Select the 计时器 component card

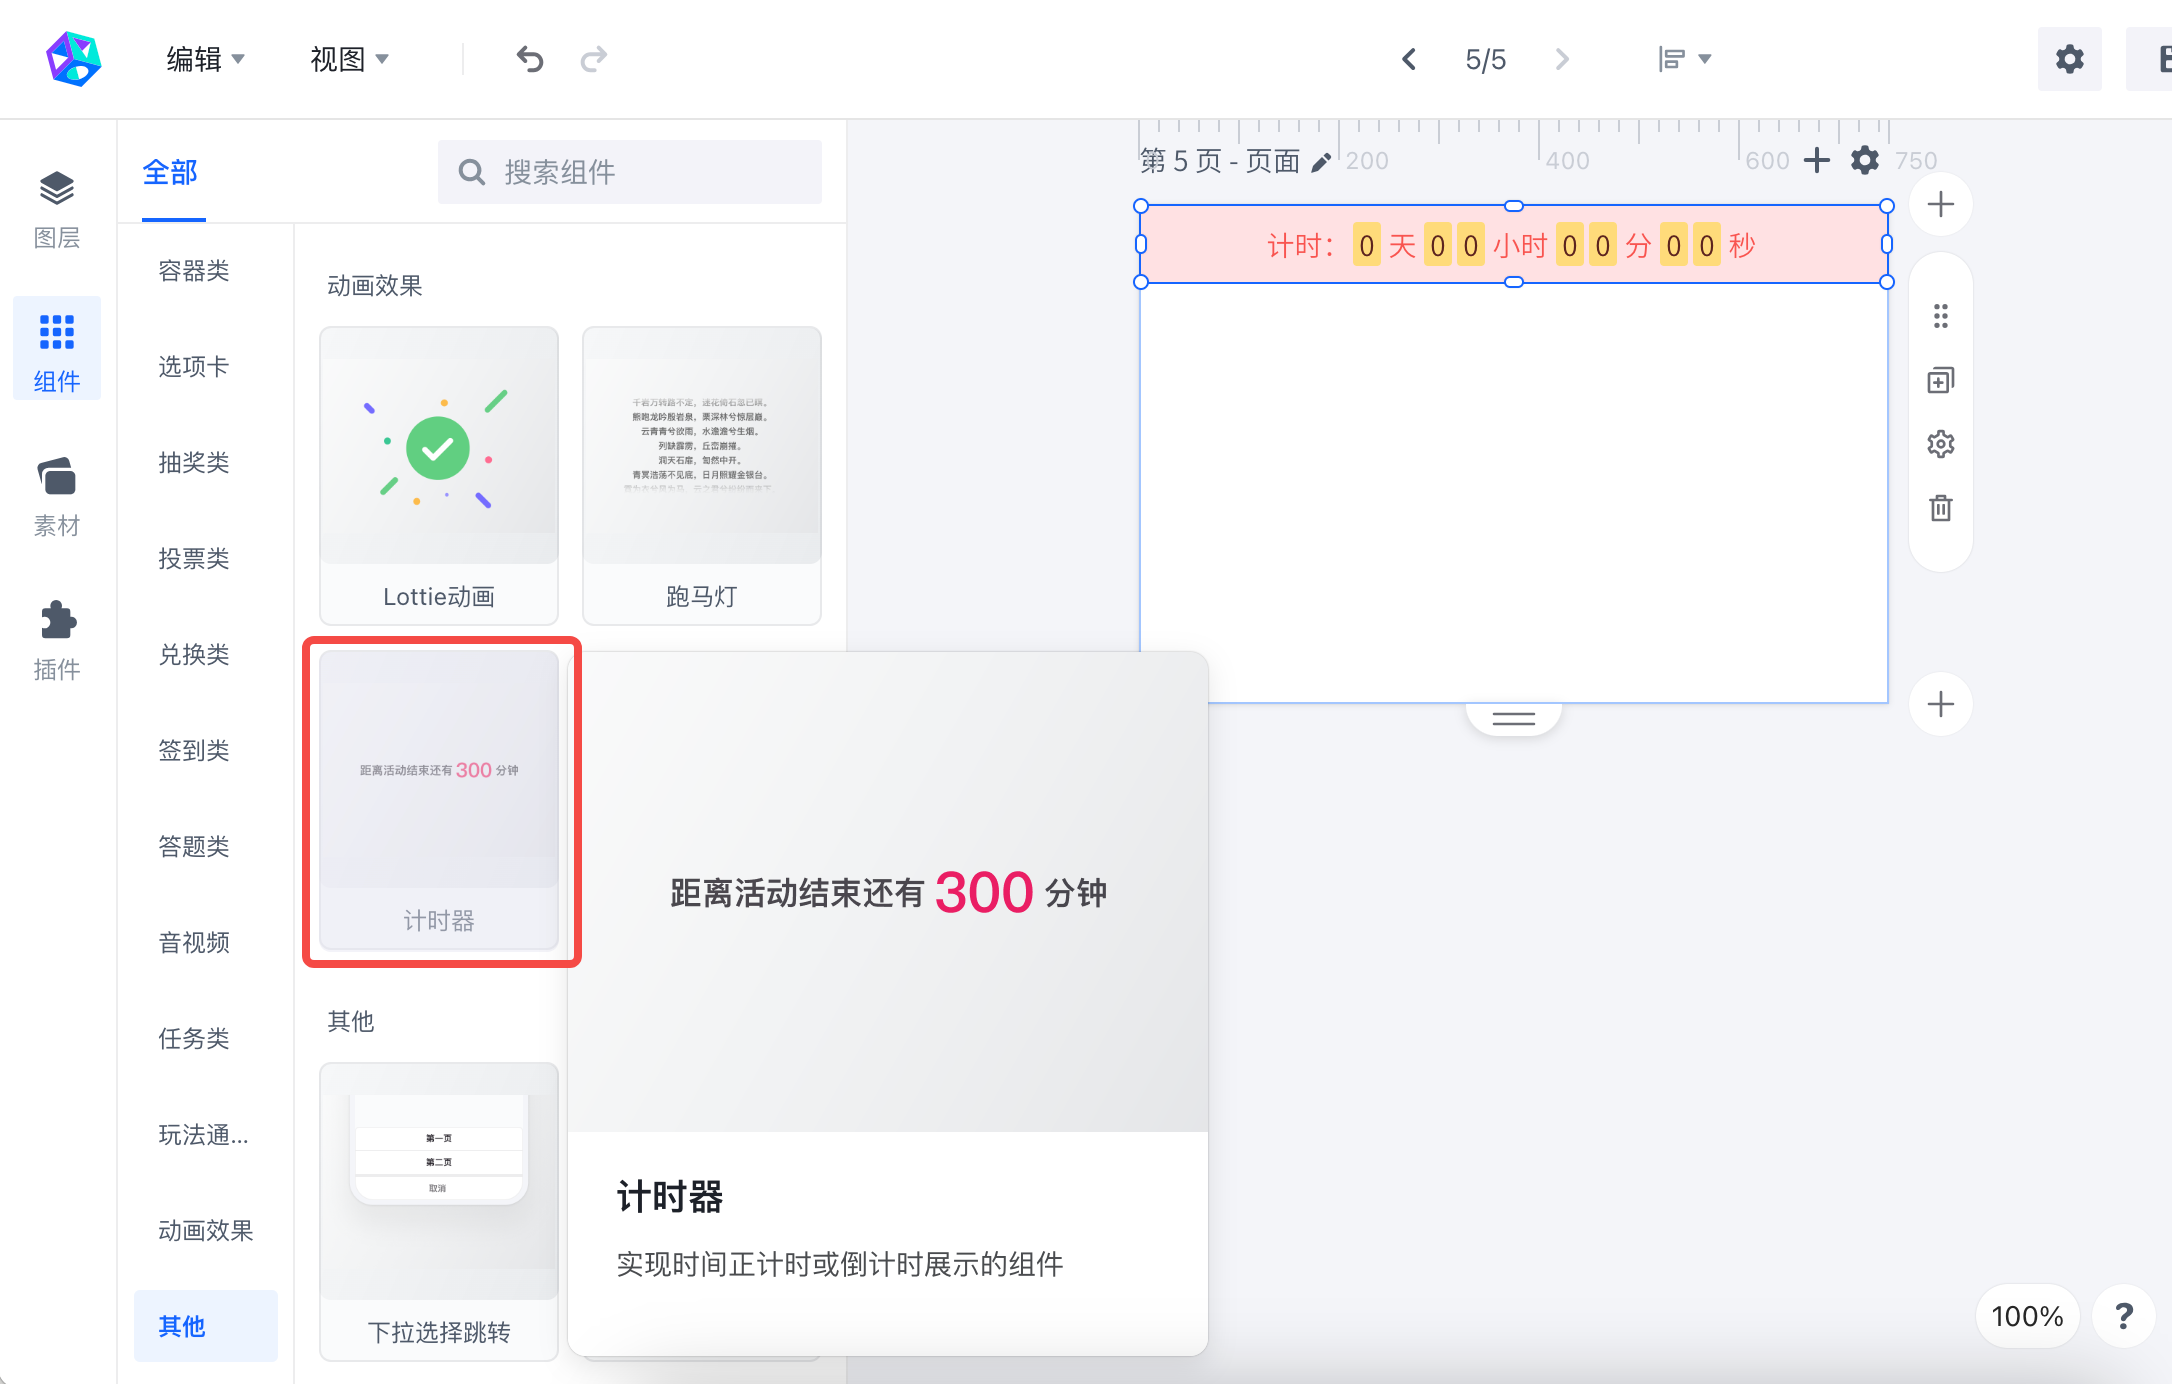[439, 800]
